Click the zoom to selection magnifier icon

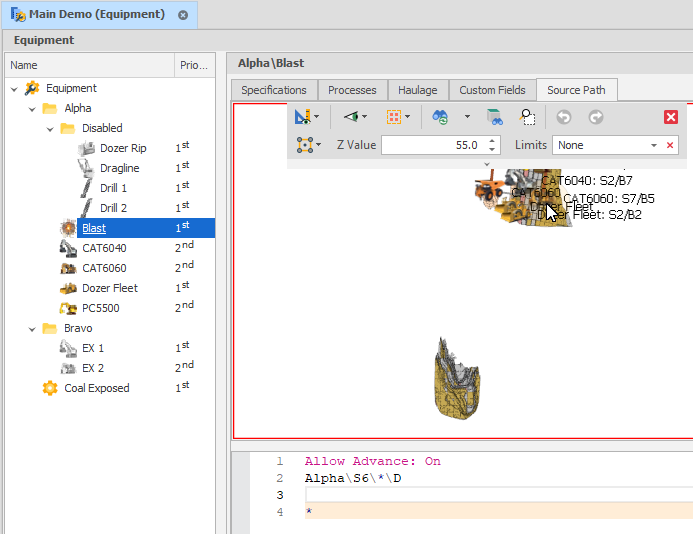pyautogui.click(x=528, y=117)
